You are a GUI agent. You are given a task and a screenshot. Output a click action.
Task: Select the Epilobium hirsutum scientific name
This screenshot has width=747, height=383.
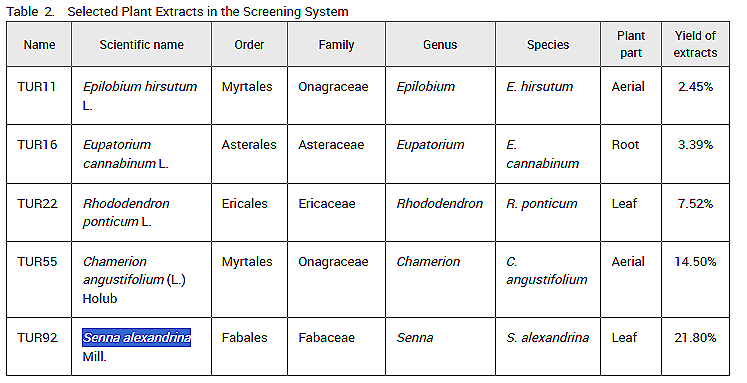(140, 96)
